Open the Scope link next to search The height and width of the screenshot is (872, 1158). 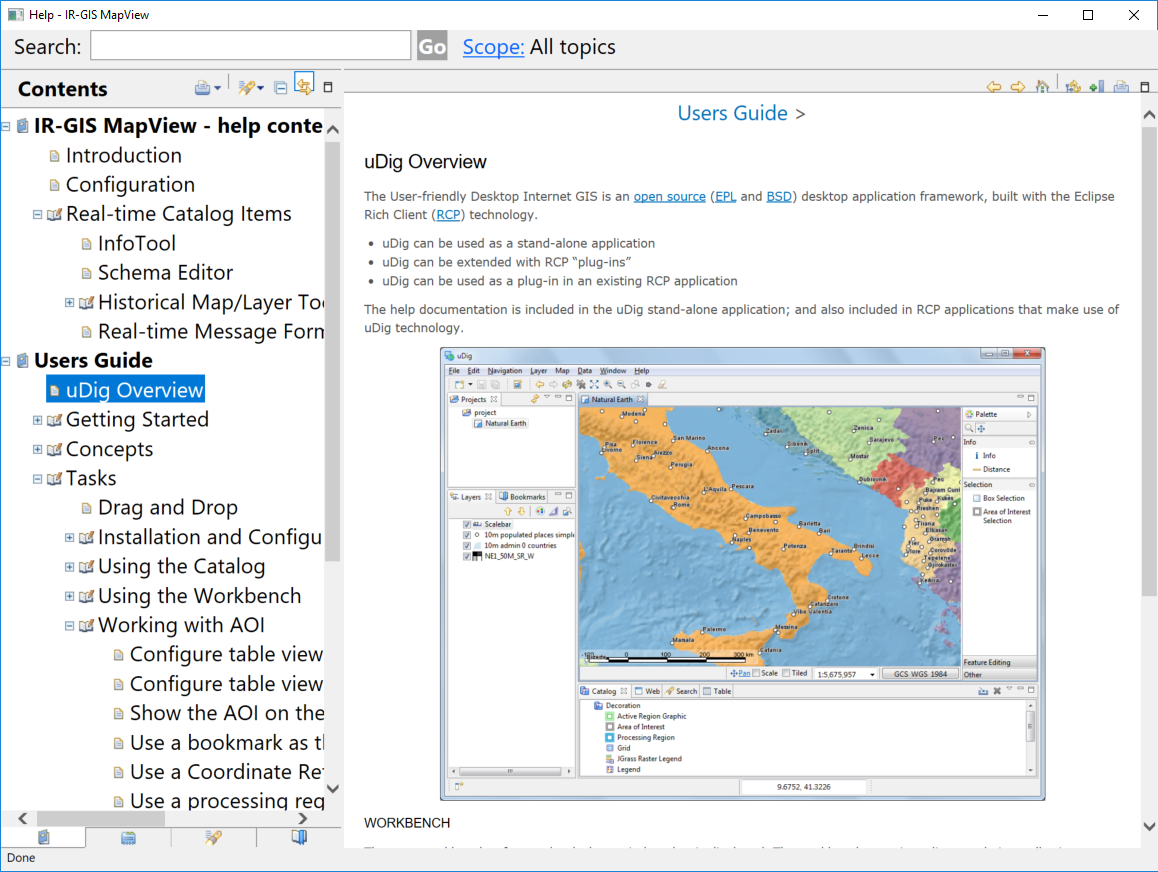pyautogui.click(x=493, y=47)
